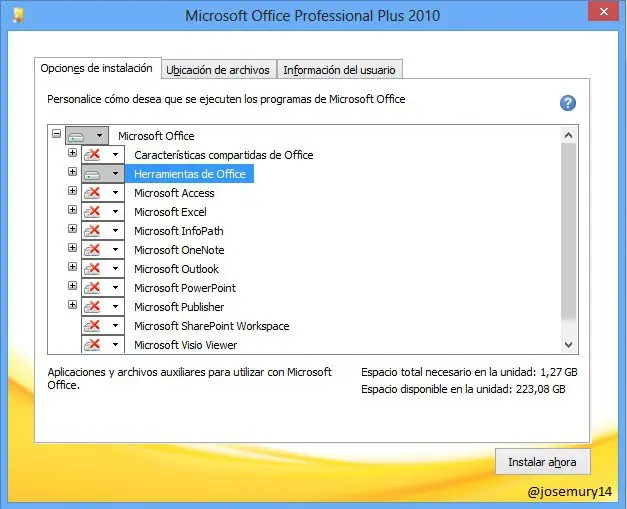Expand the Microsoft Excel node

[72, 210]
